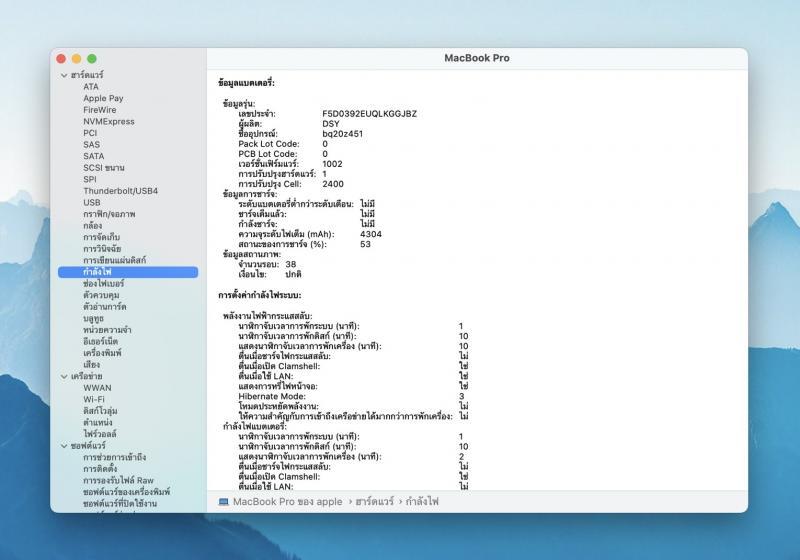Collapse the ฮาร์ดแวร์ section chevron

click(64, 75)
